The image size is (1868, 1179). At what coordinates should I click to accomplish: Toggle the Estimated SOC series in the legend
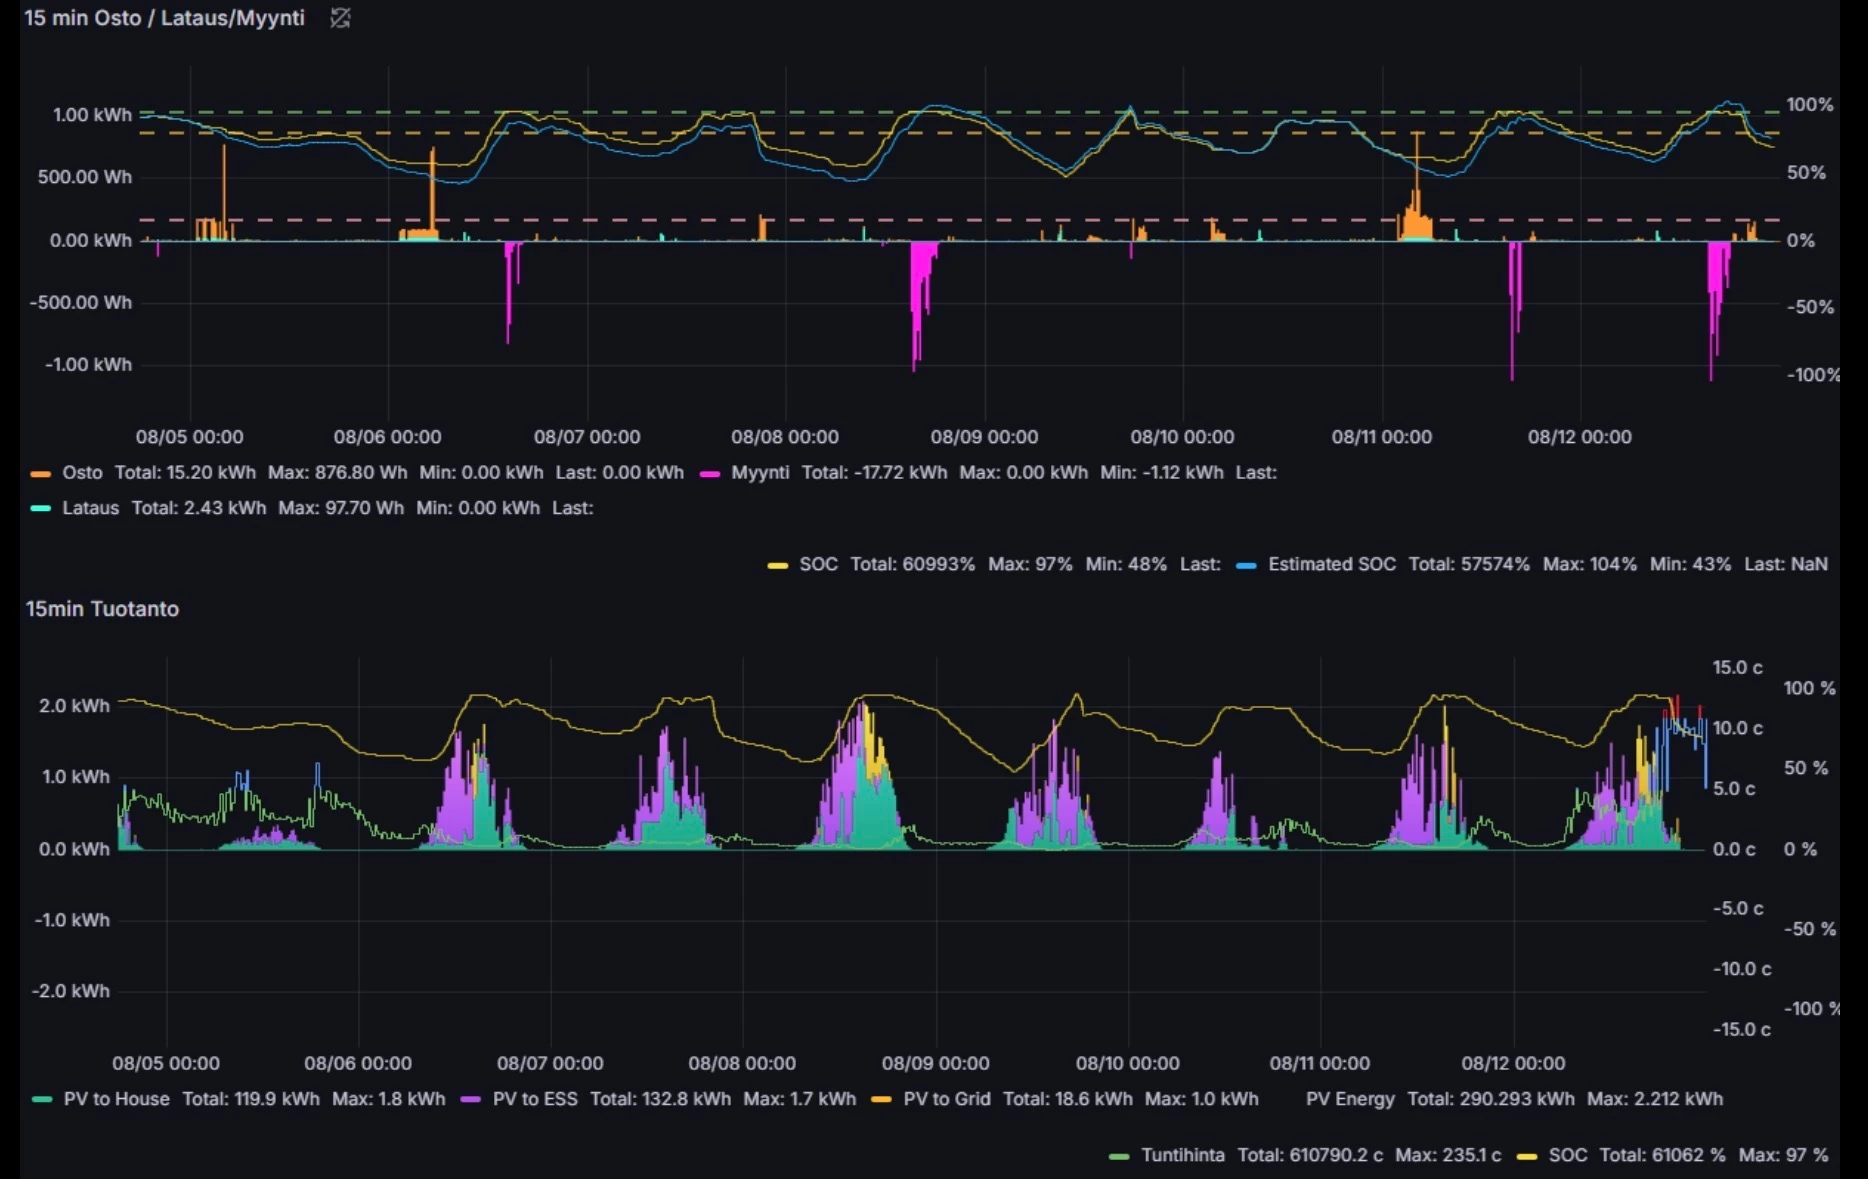pyautogui.click(x=1332, y=564)
